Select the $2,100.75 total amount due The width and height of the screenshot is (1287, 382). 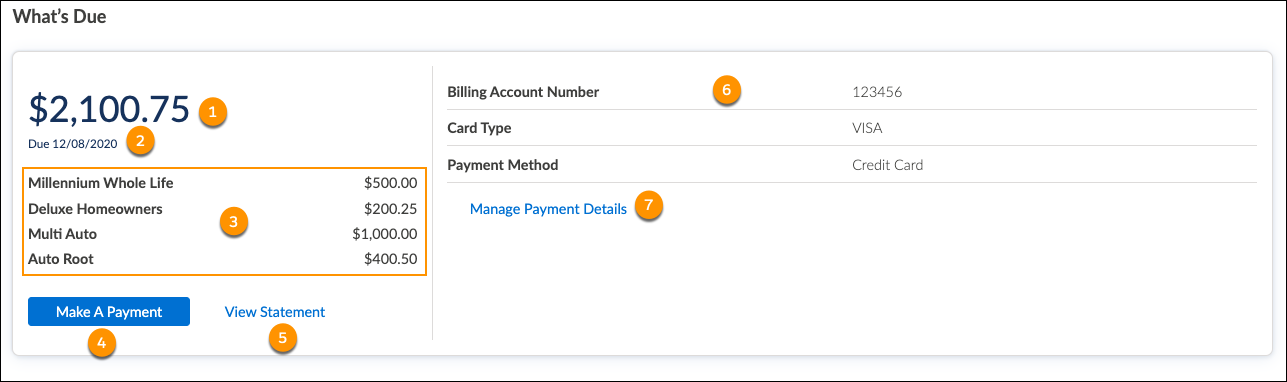[109, 109]
